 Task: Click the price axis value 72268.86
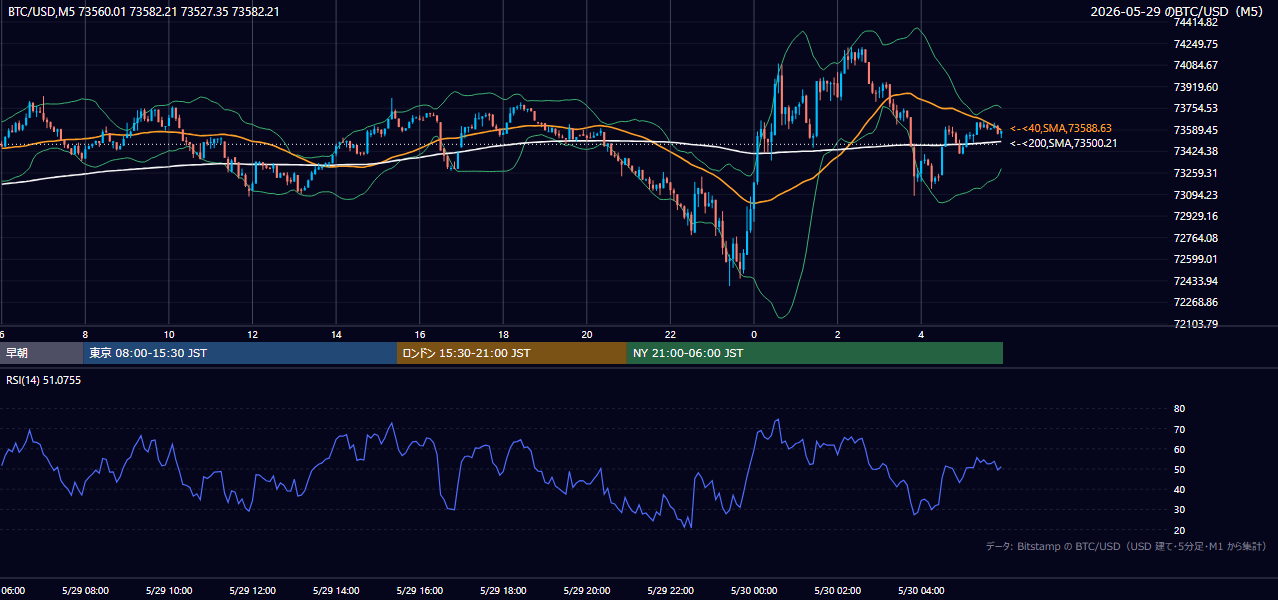point(1195,302)
